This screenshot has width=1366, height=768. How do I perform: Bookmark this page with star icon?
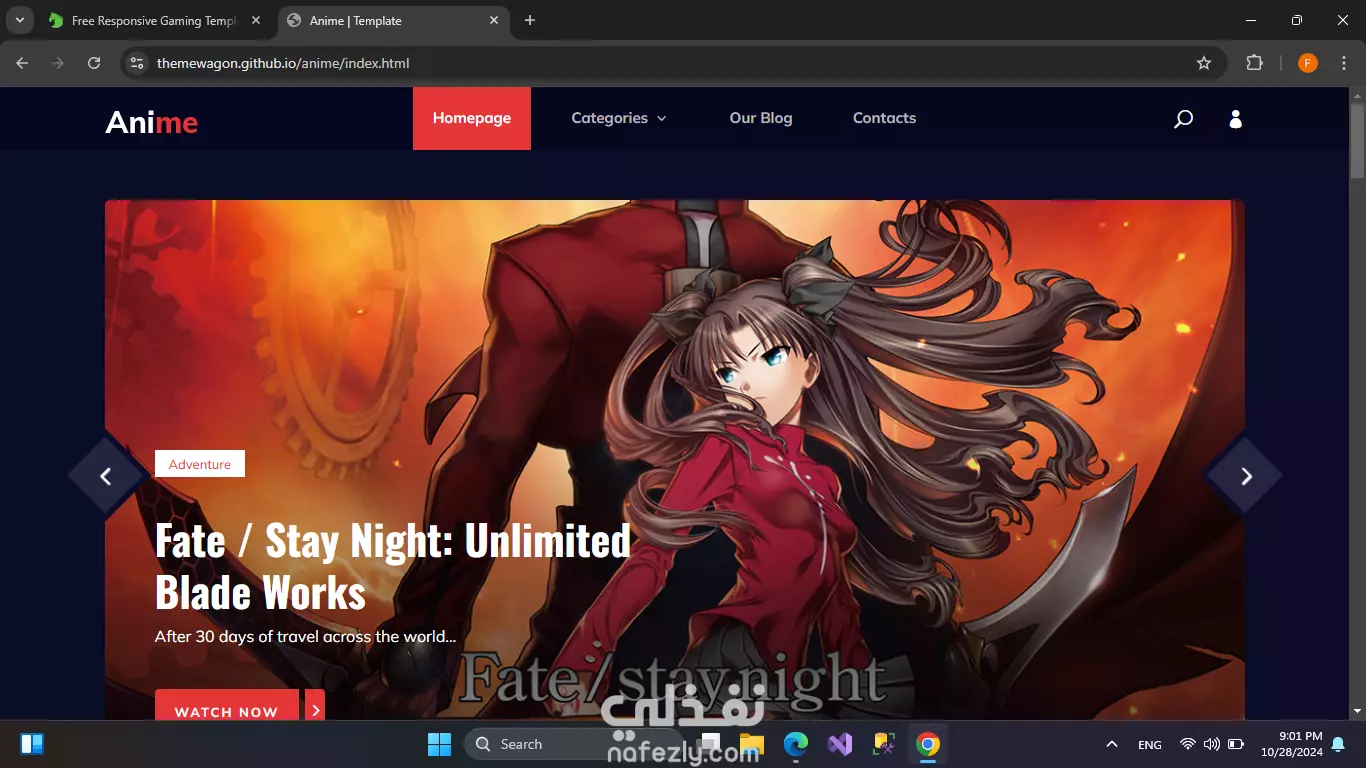[x=1204, y=63]
